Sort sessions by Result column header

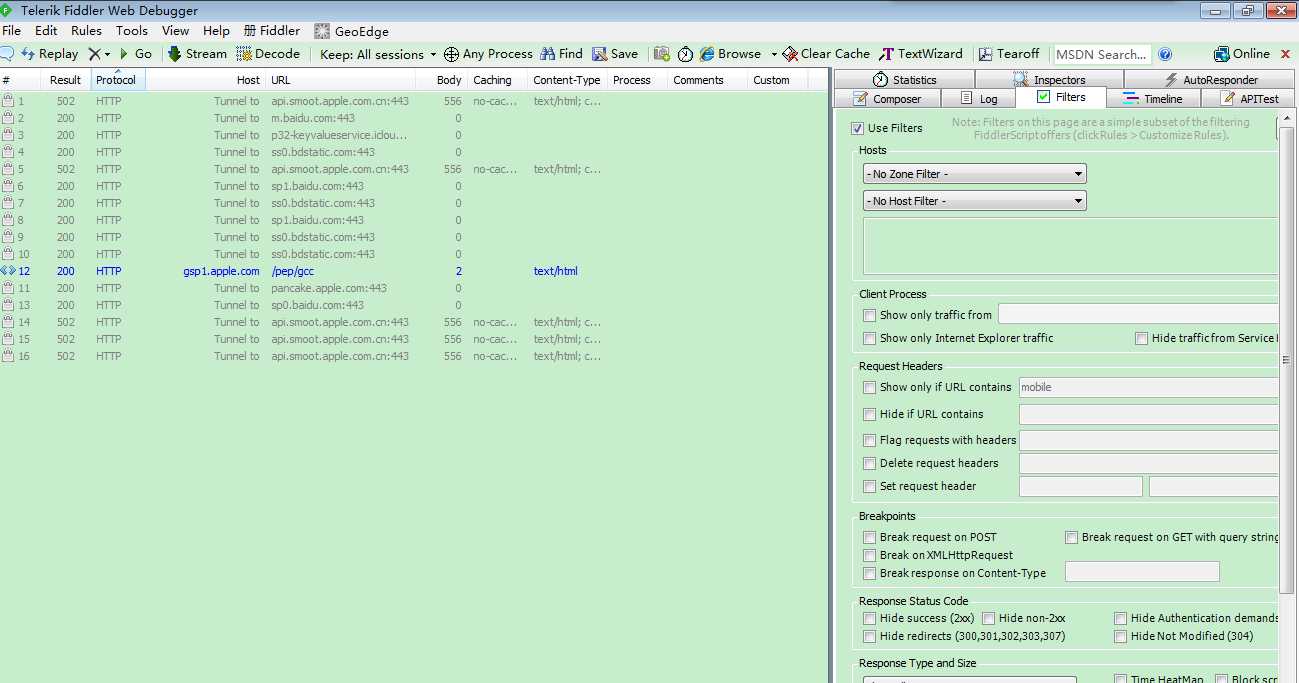point(66,80)
